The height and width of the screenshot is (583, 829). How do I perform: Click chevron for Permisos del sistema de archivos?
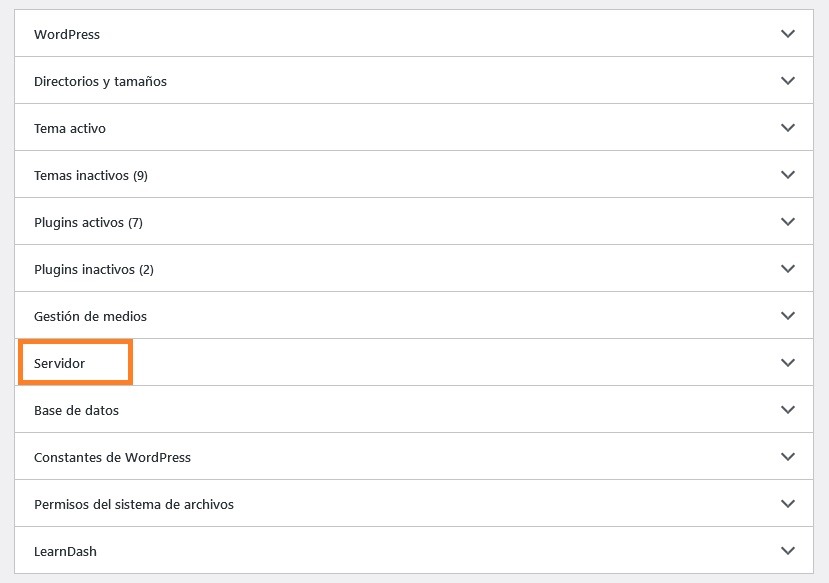click(x=788, y=504)
